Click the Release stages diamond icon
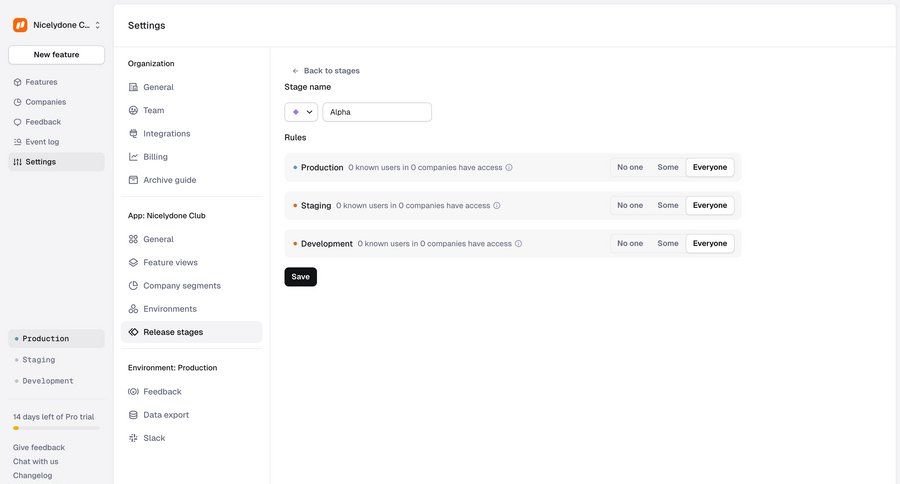This screenshot has height=484, width=900. (x=133, y=332)
